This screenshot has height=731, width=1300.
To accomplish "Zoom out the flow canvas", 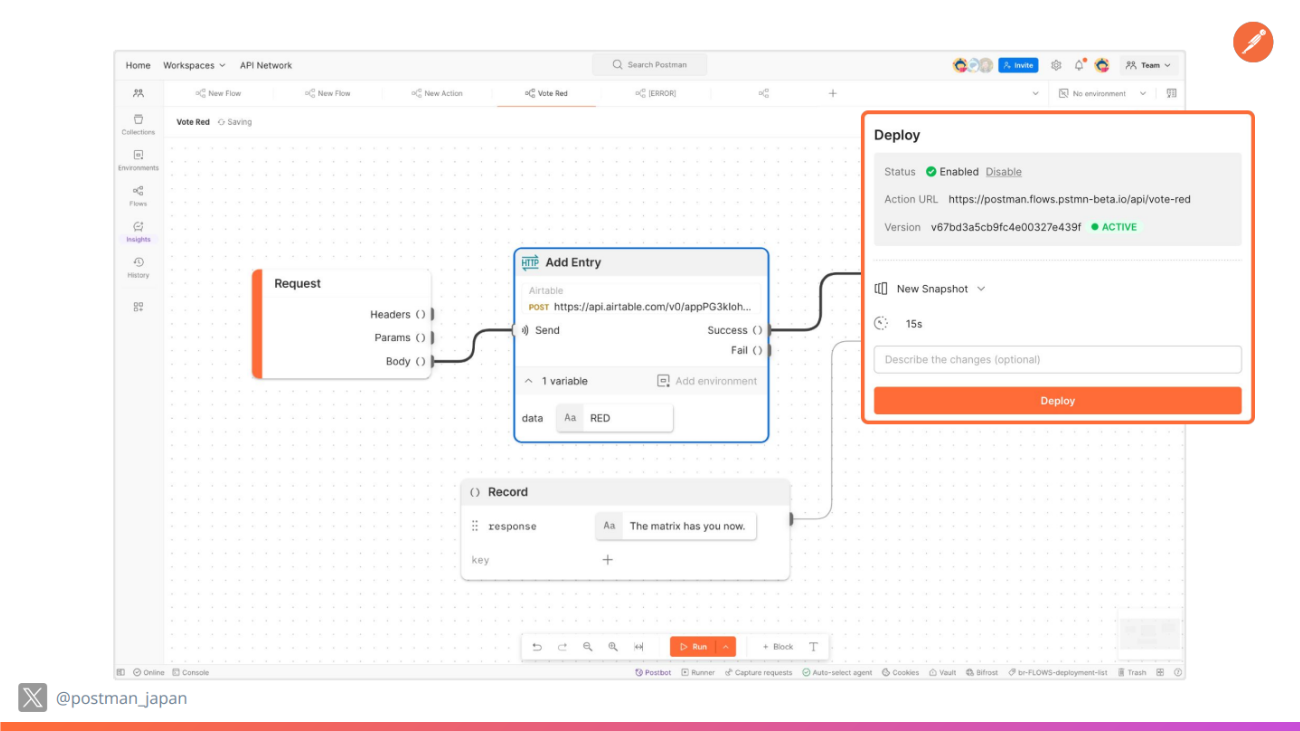I will [588, 647].
